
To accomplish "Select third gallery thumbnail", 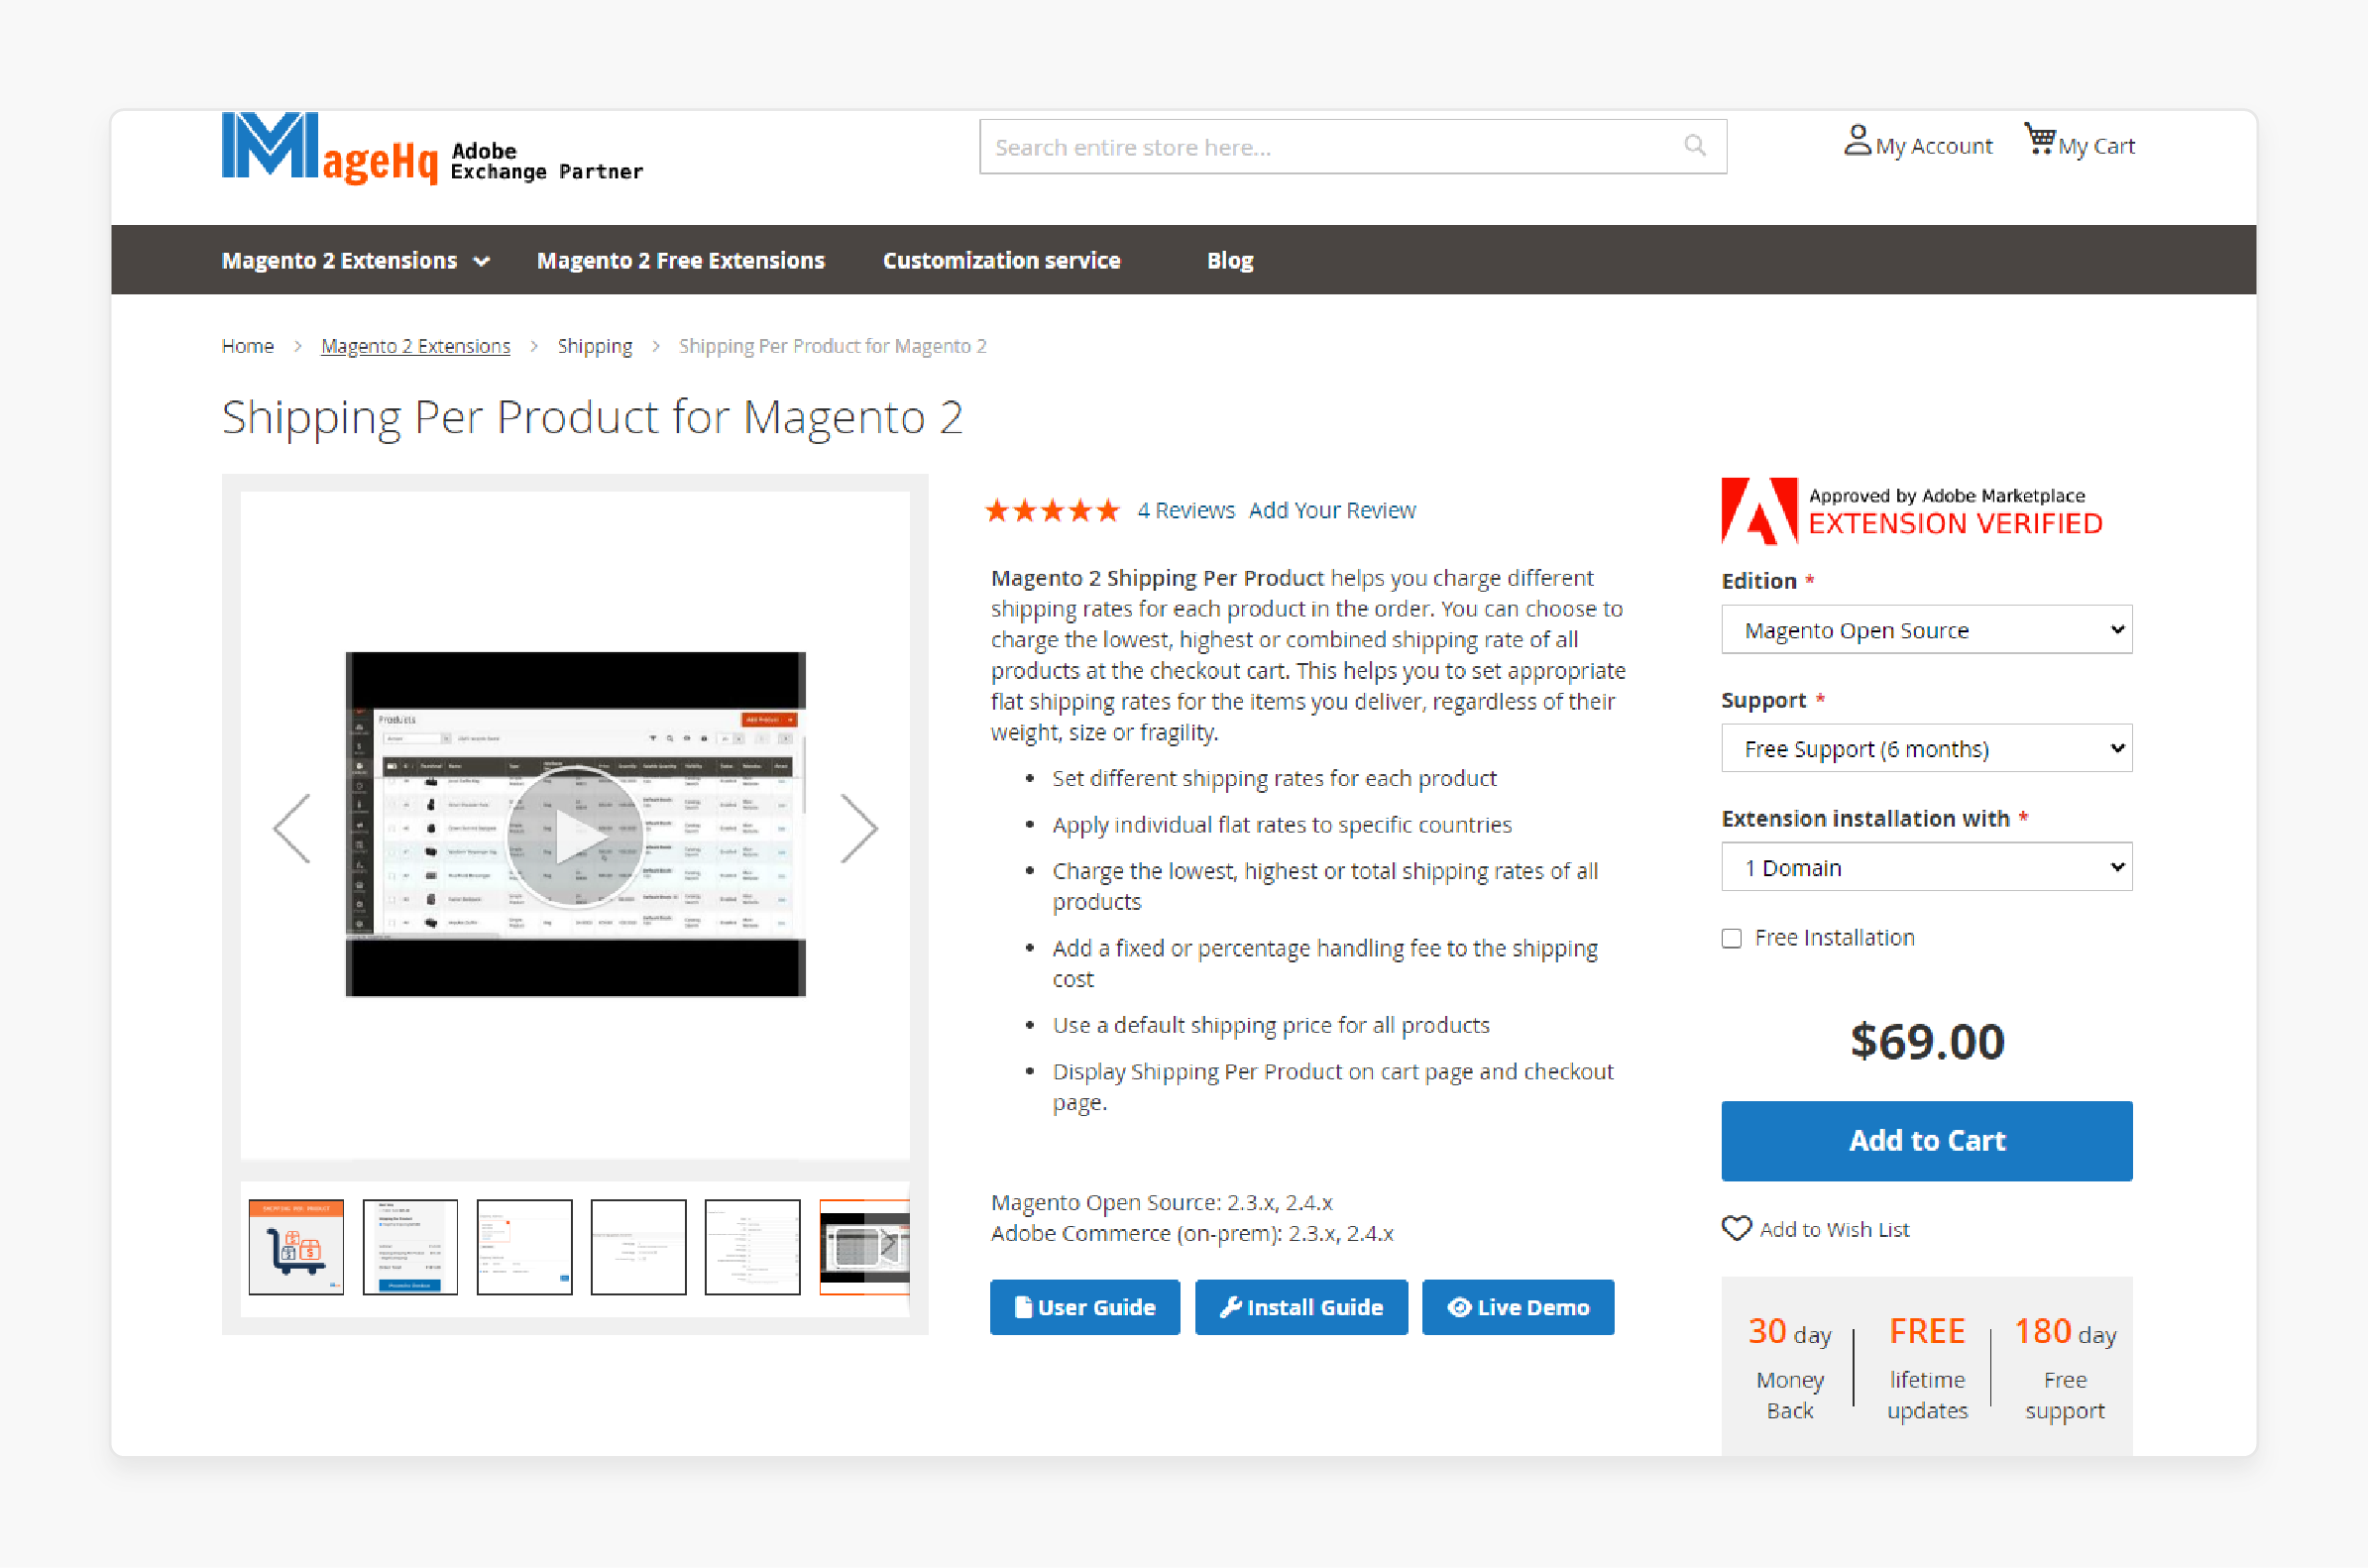I will click(524, 1247).
